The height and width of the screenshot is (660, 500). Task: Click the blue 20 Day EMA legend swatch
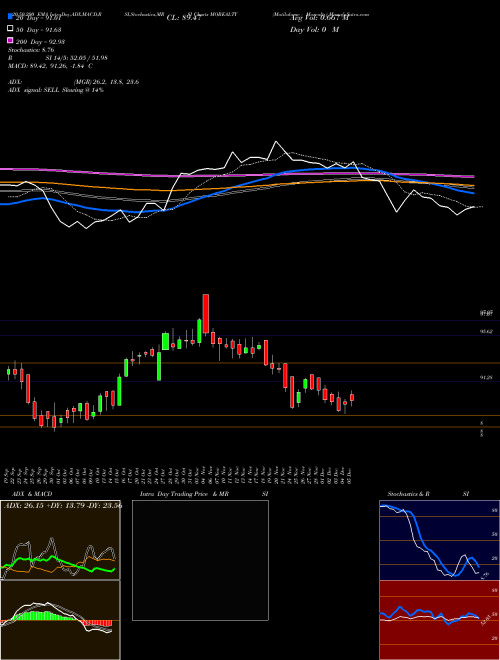point(11,17)
